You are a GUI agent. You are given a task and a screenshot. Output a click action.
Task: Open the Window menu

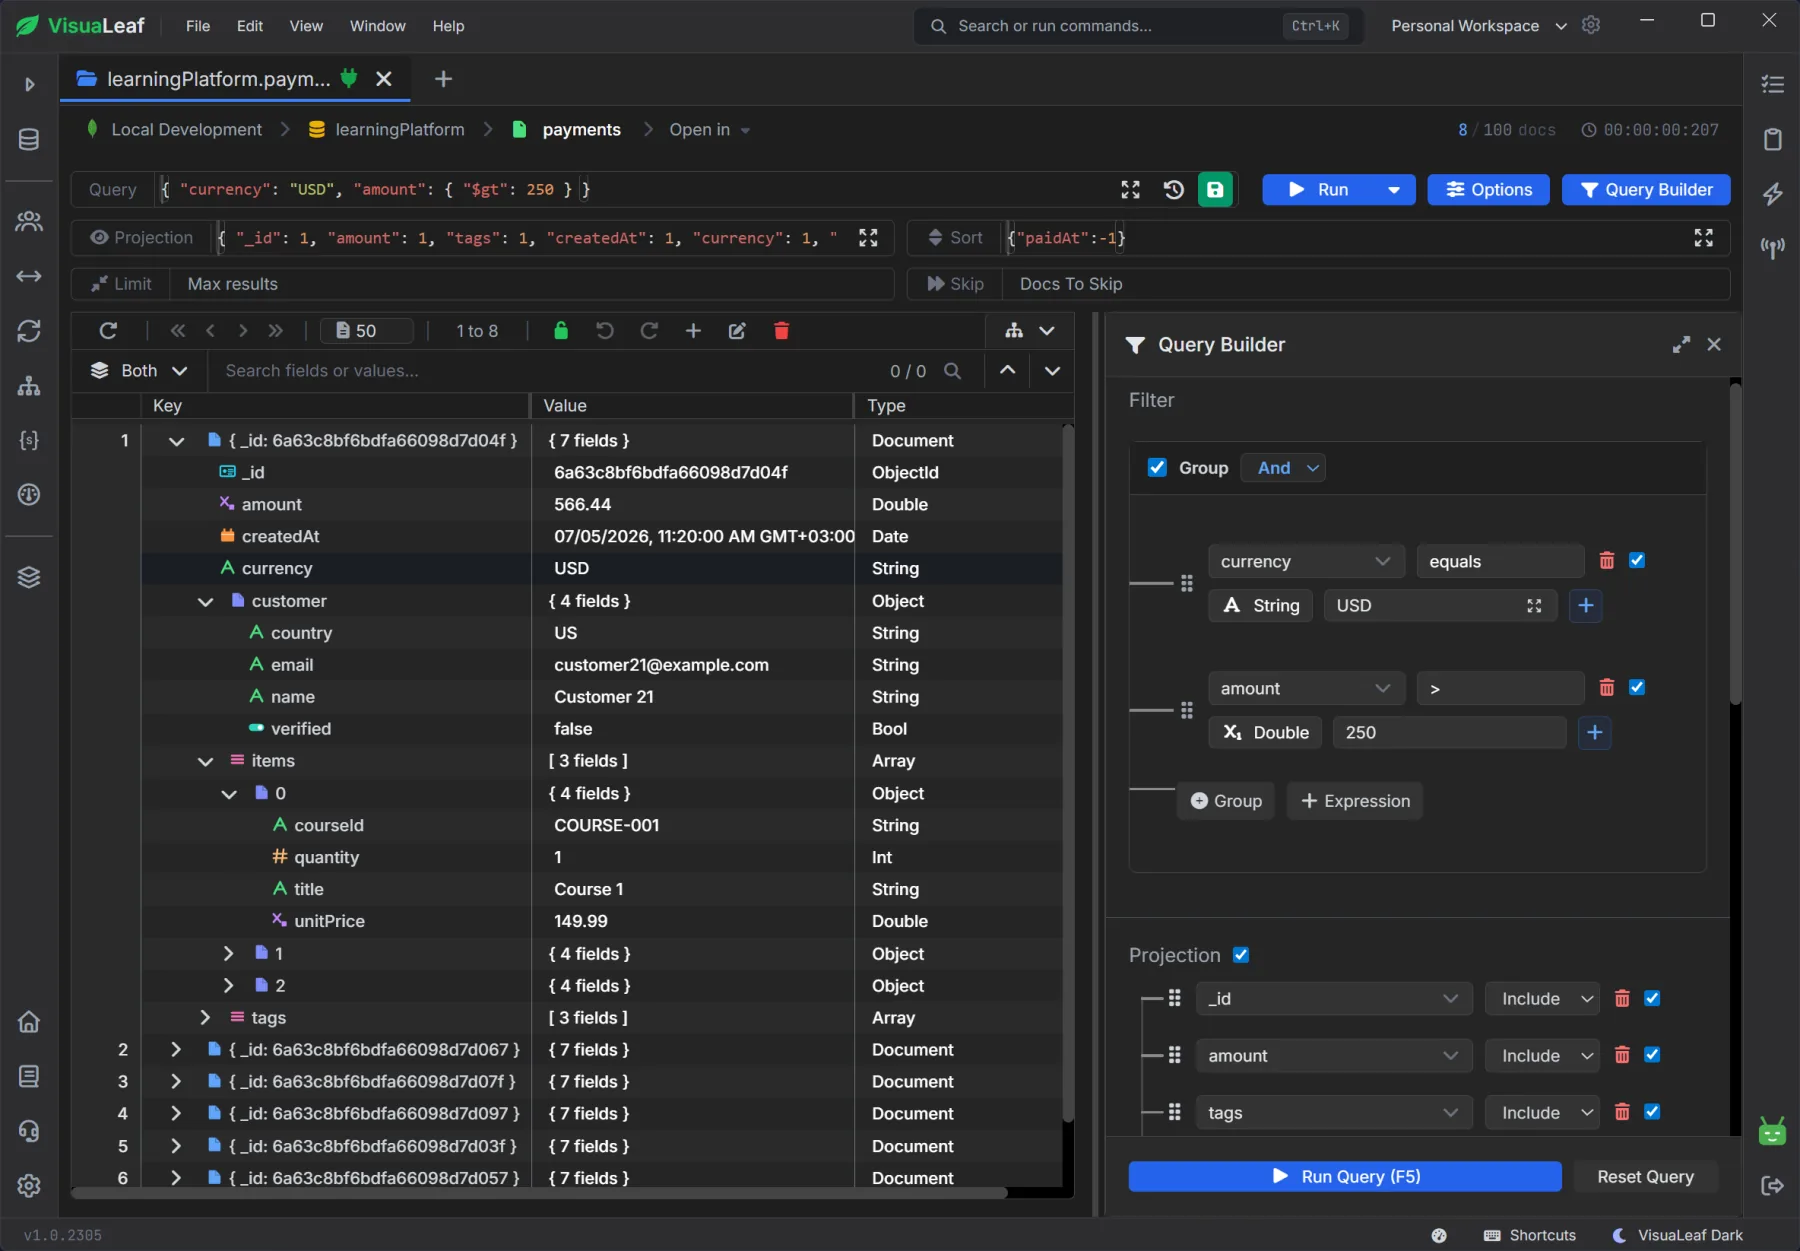[x=377, y=26]
